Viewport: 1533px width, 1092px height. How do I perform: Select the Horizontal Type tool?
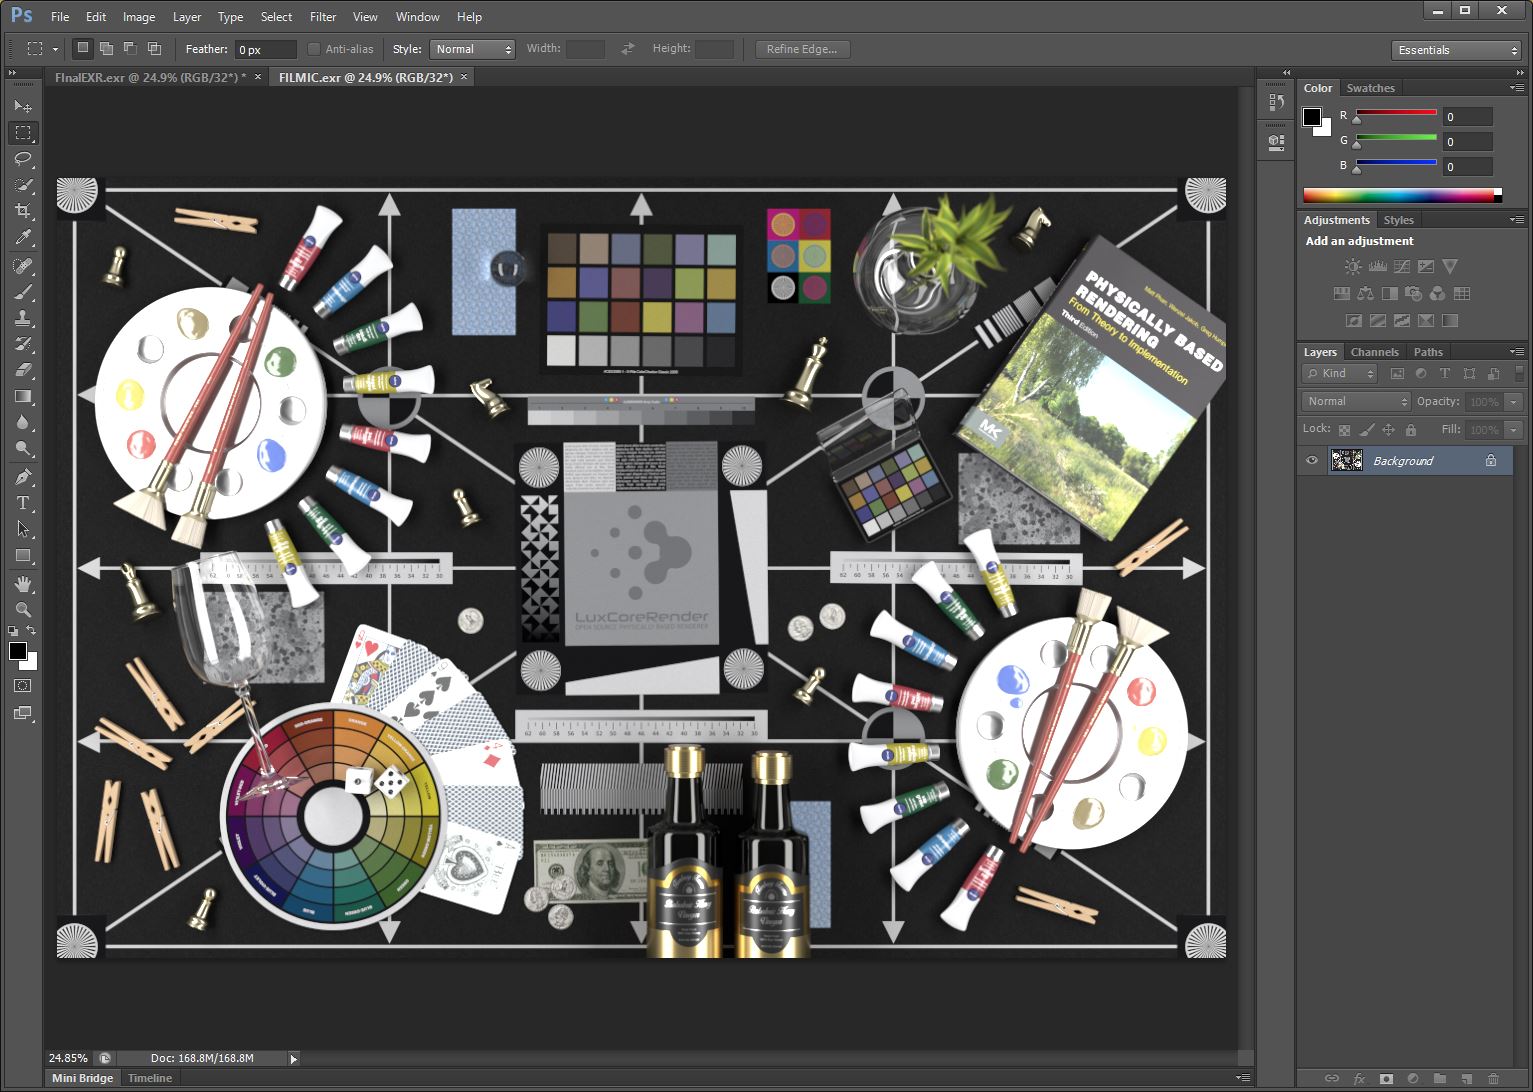[23, 503]
